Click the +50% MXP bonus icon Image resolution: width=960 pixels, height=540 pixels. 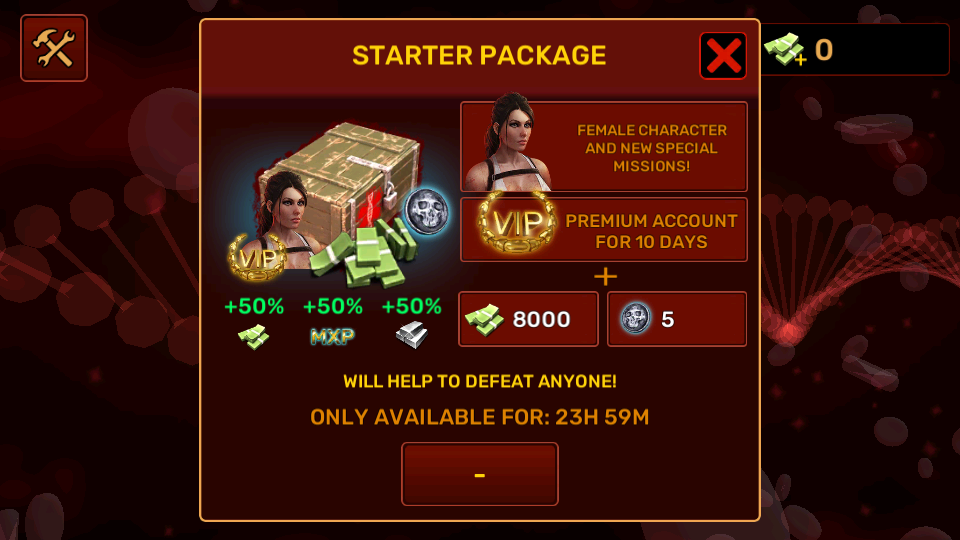[x=332, y=337]
